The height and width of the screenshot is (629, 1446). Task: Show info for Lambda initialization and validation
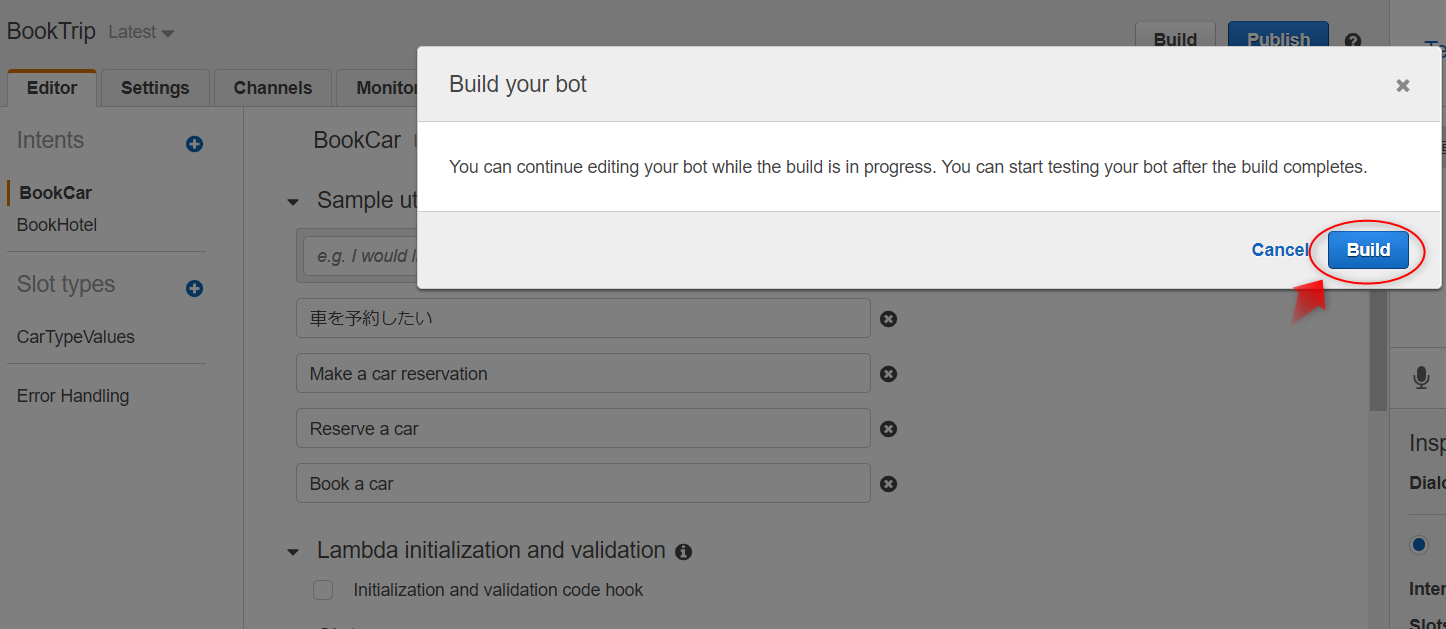(684, 552)
